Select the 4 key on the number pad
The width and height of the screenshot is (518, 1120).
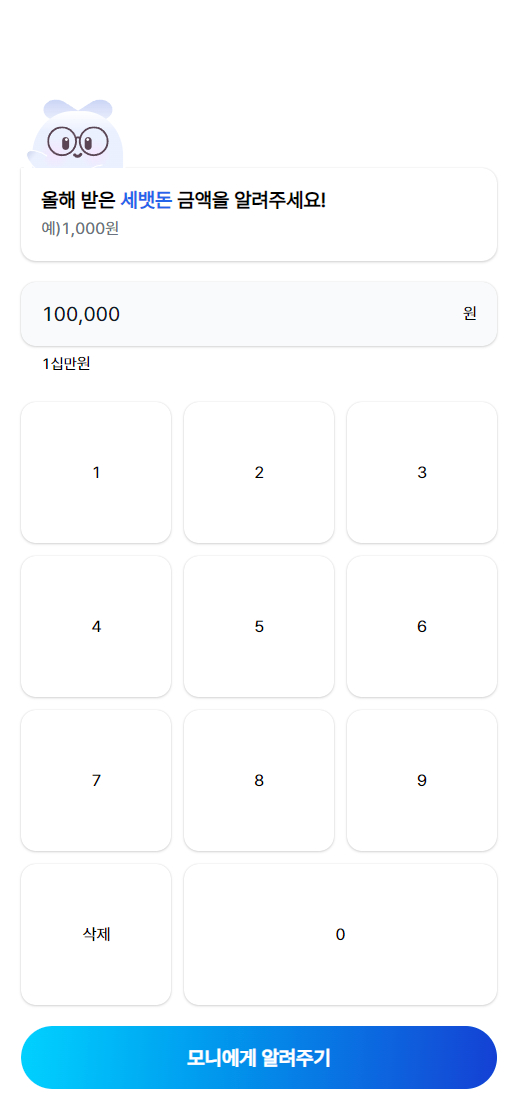(x=96, y=626)
